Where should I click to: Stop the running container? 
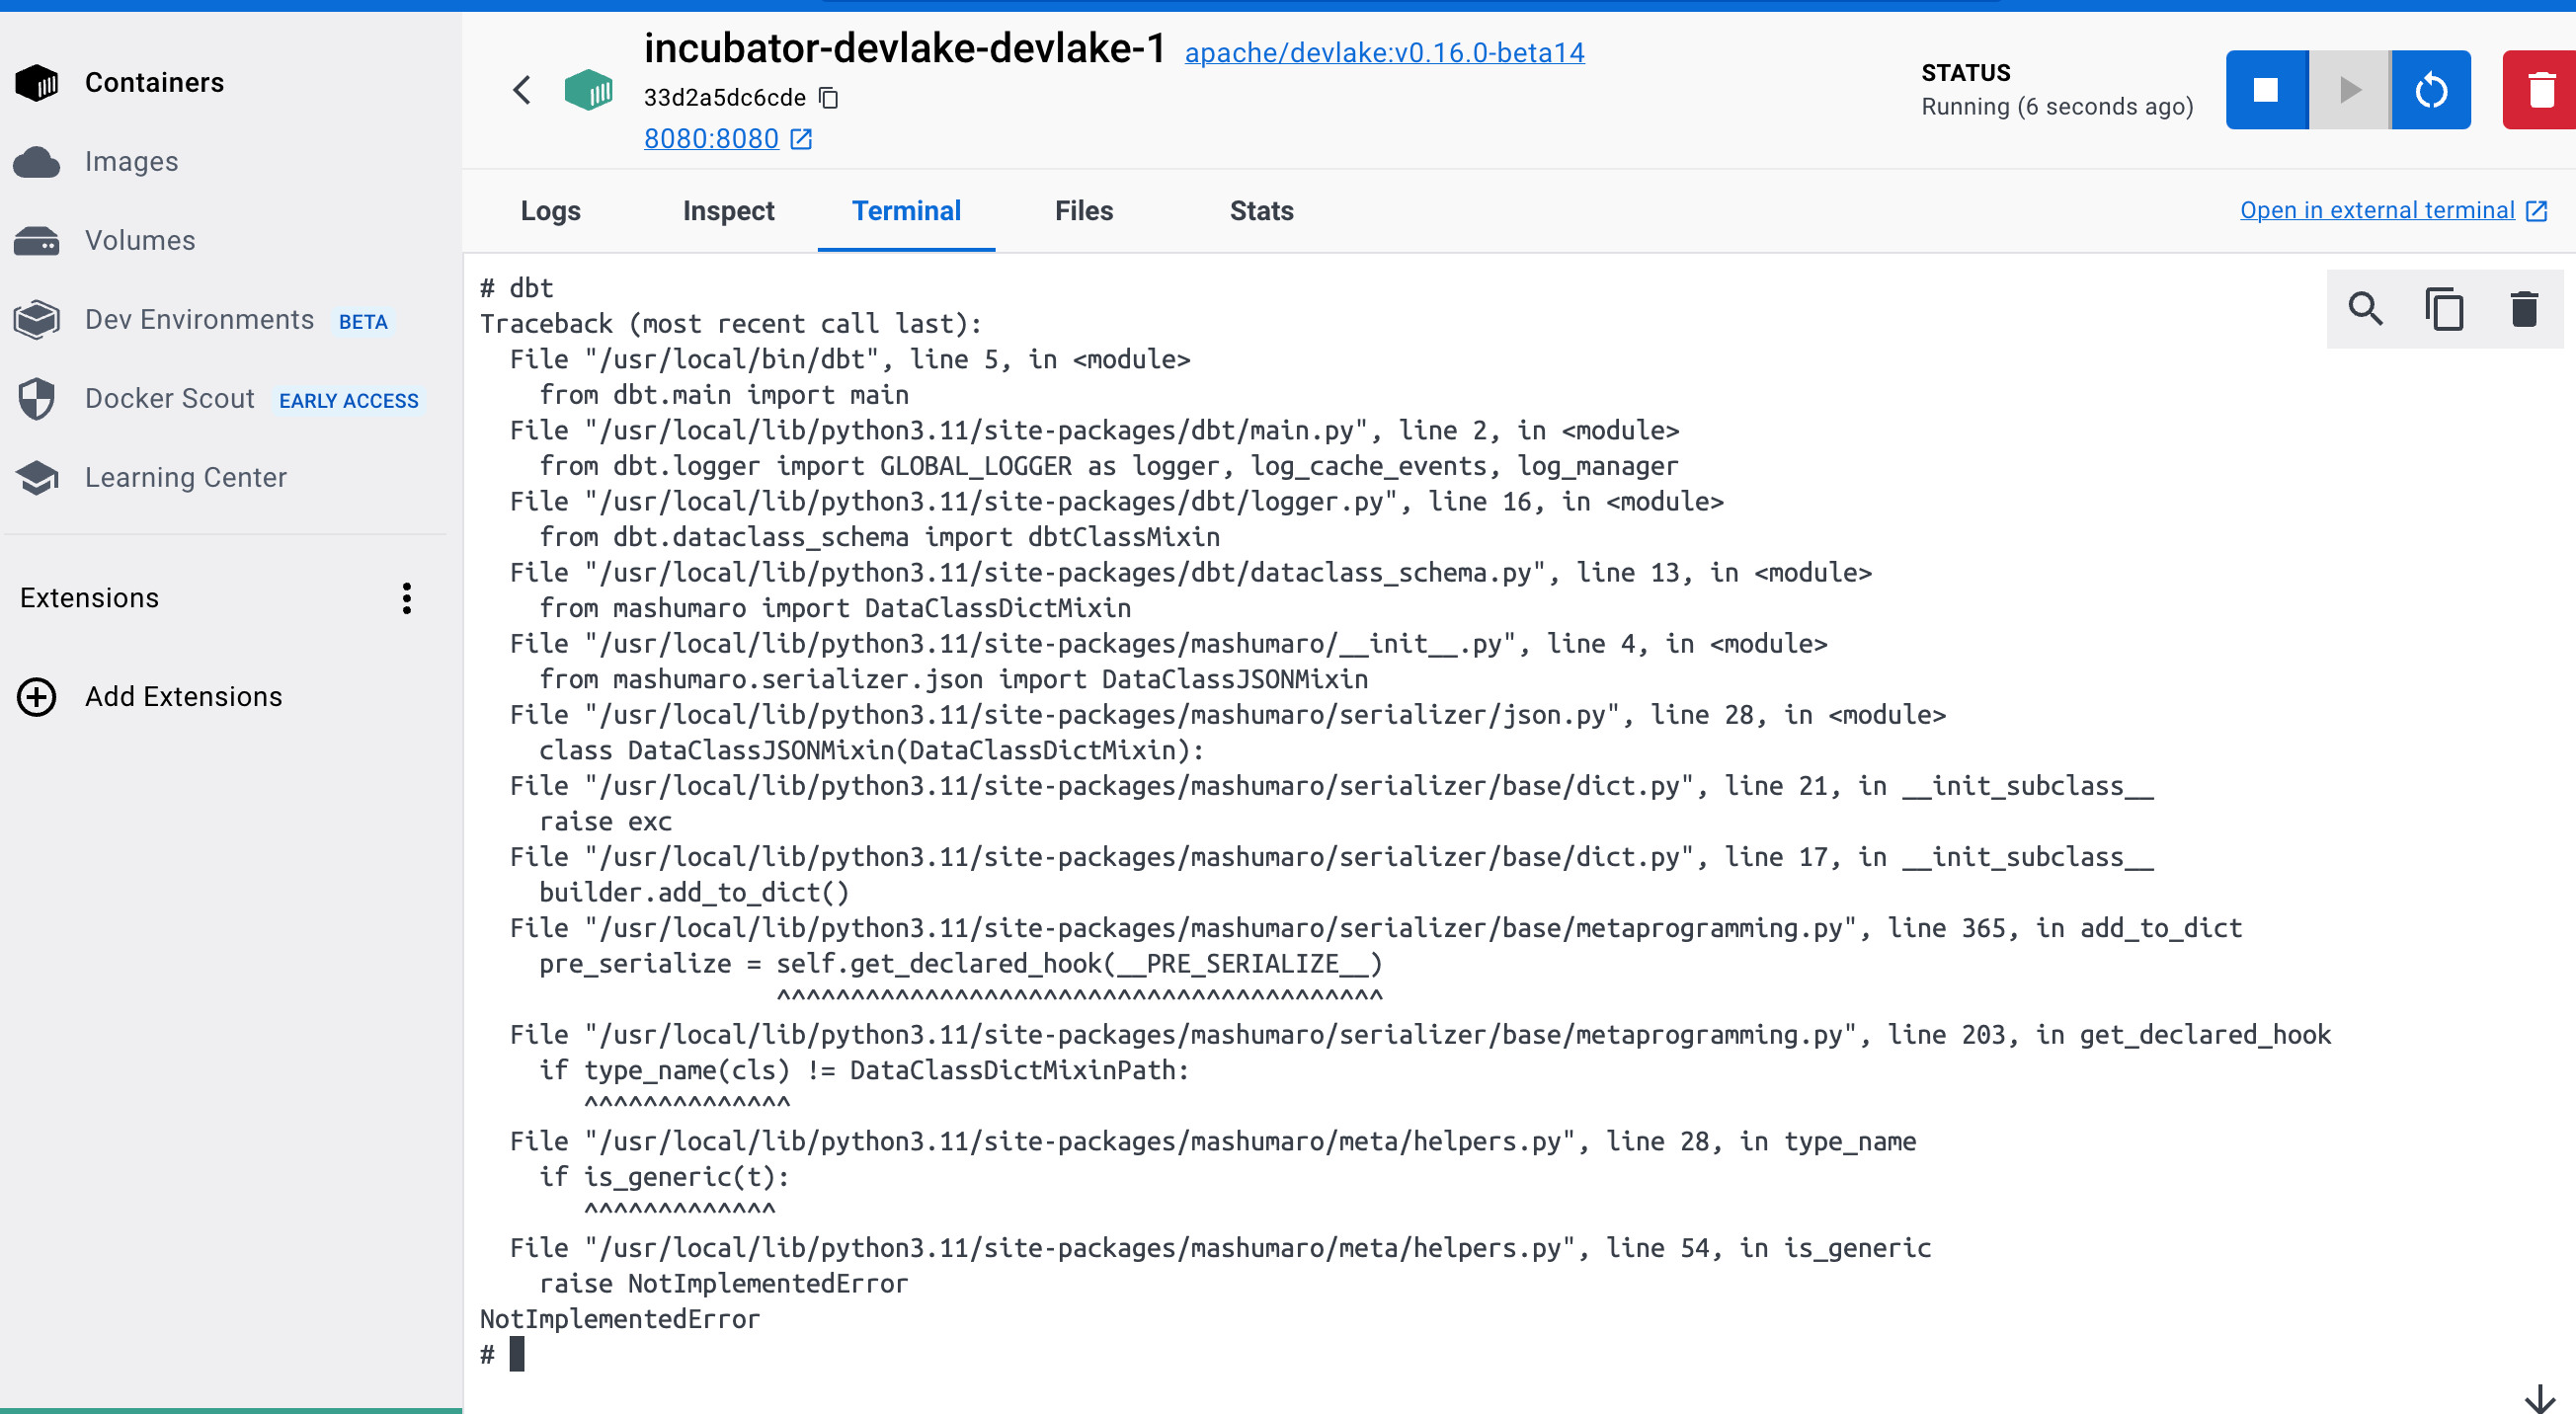tap(2265, 90)
